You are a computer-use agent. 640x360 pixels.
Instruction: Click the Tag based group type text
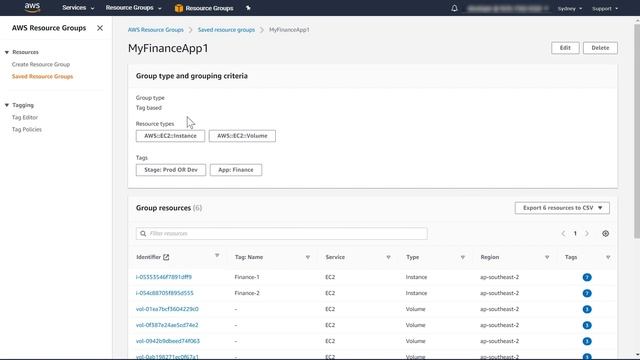(x=149, y=108)
